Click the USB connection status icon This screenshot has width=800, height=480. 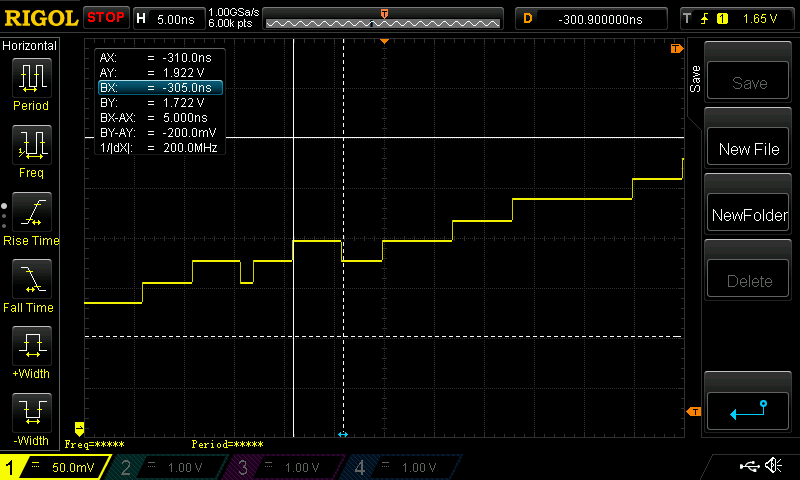[x=749, y=466]
